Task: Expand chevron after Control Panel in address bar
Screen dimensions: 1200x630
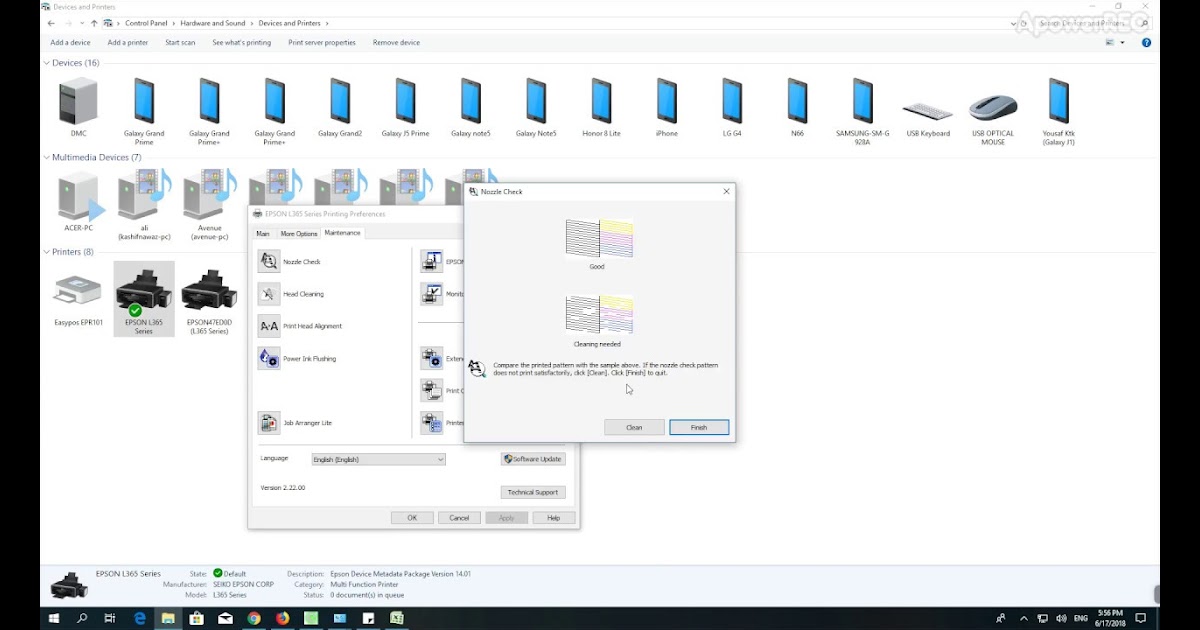Action: (x=173, y=23)
